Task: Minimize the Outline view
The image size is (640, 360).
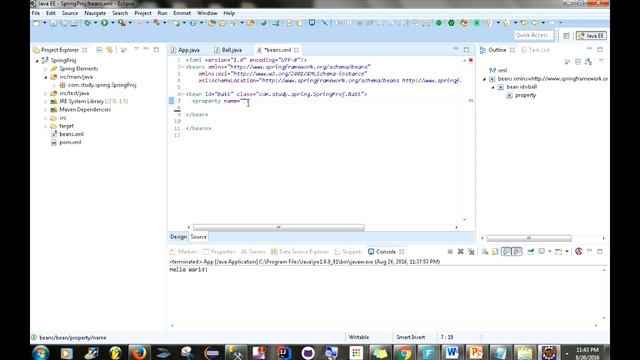Action: (x=589, y=49)
